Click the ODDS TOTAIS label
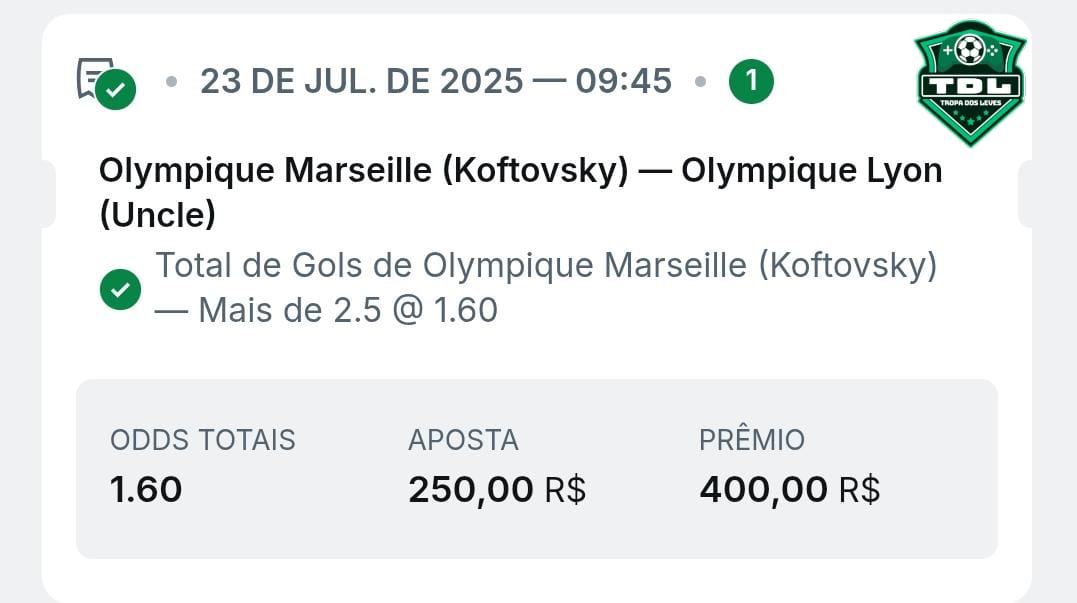 [203, 440]
